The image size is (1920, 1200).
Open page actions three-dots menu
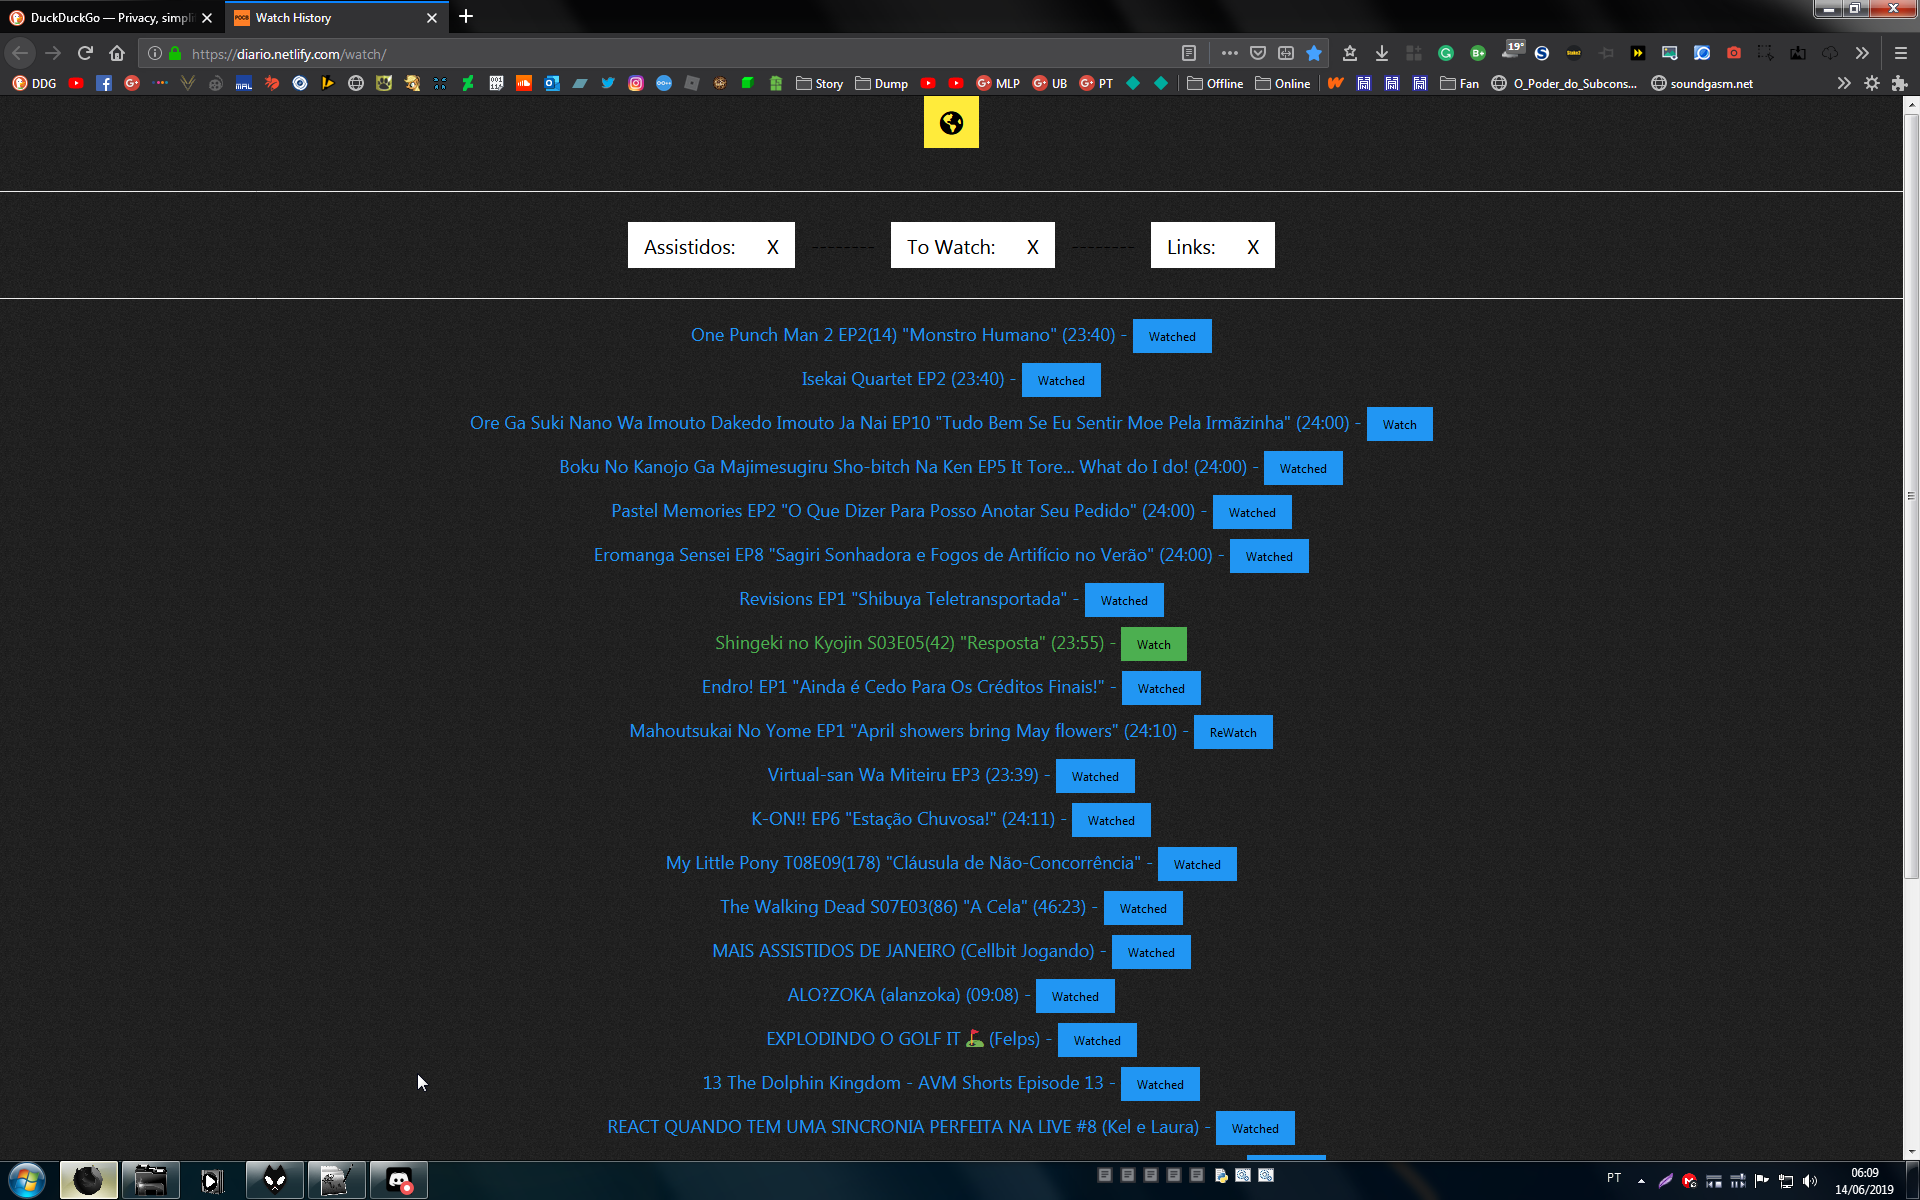[1229, 53]
